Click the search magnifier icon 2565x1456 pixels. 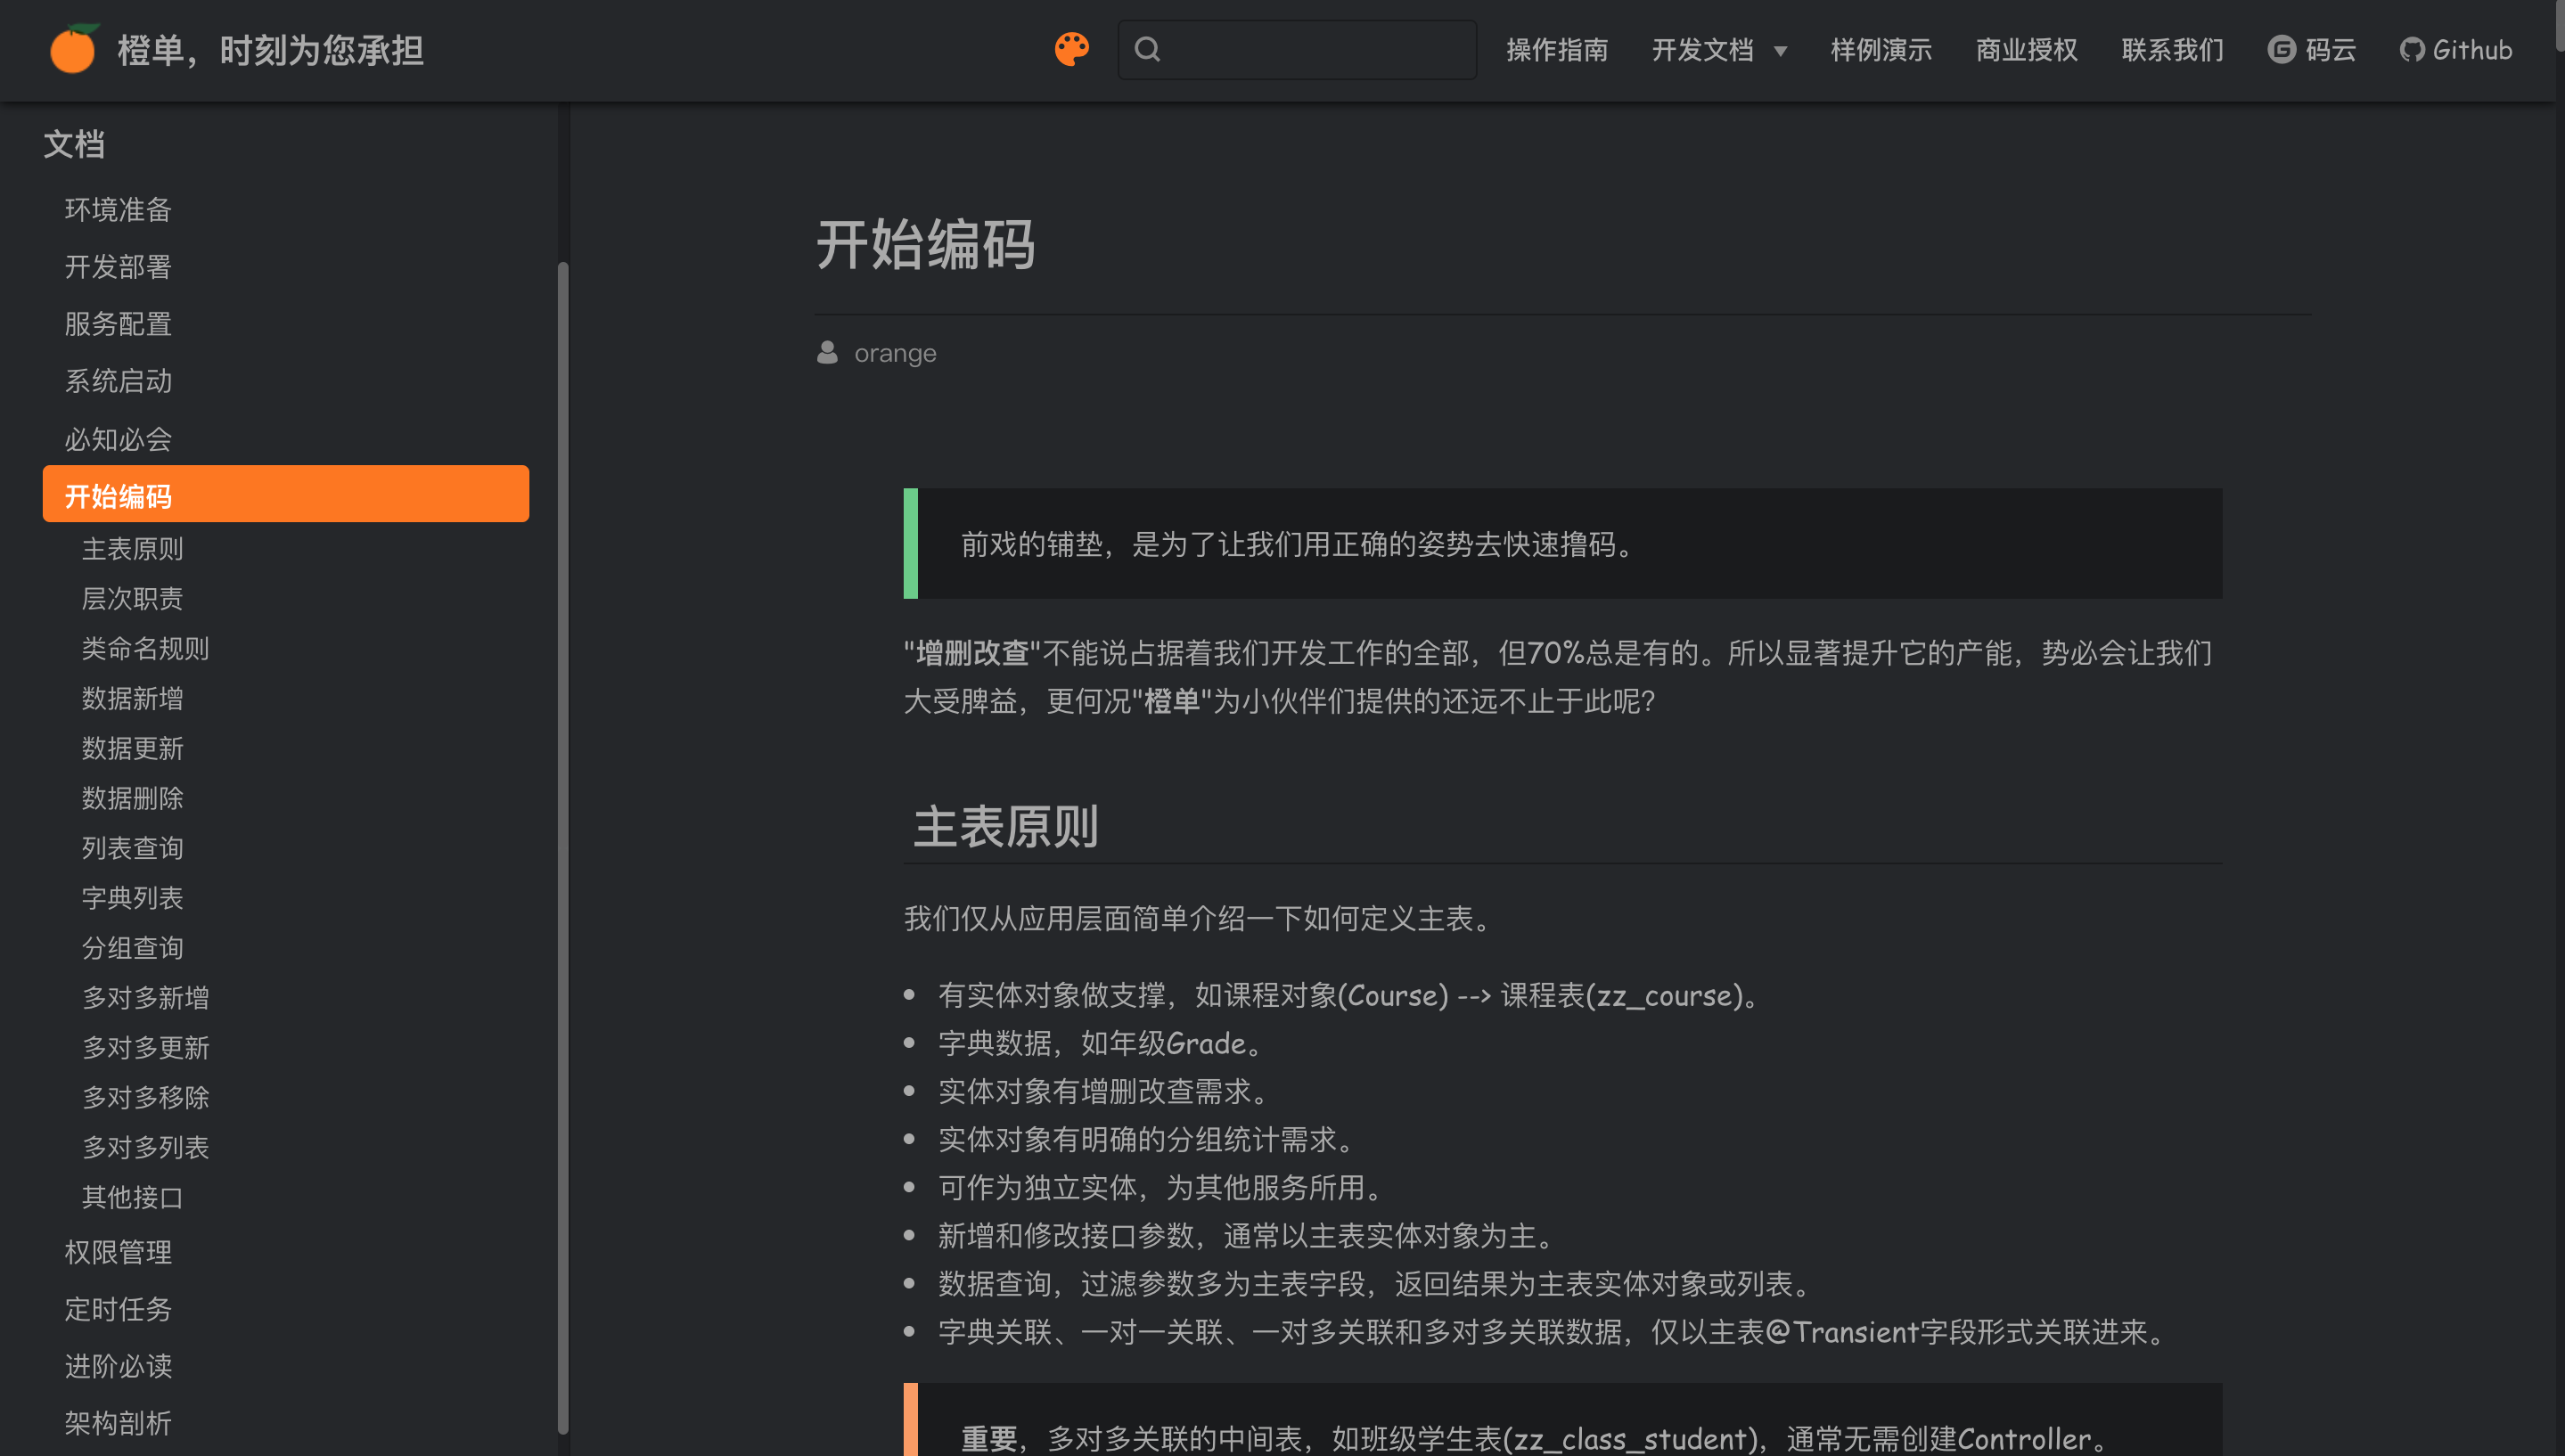click(1147, 49)
